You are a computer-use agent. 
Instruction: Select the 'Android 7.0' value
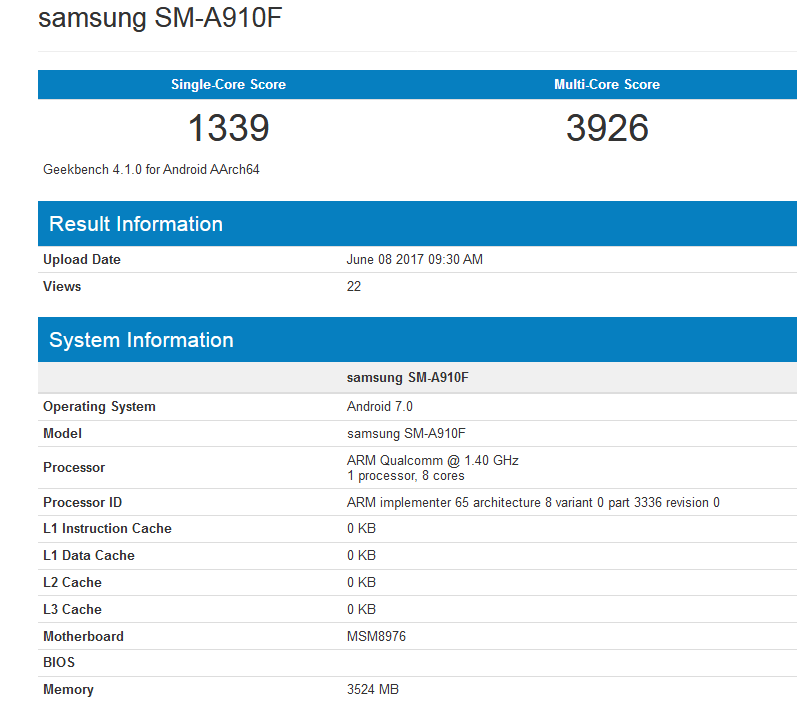coord(379,407)
